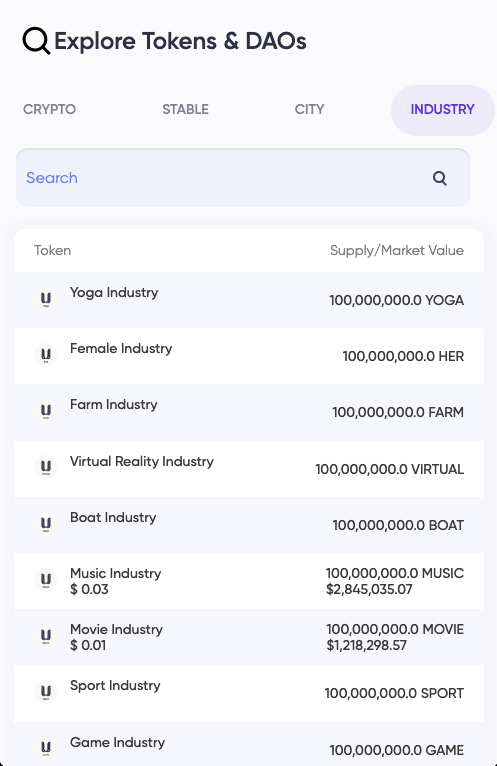Click the 100,000,000.0 MOVIE supply value

(x=395, y=629)
